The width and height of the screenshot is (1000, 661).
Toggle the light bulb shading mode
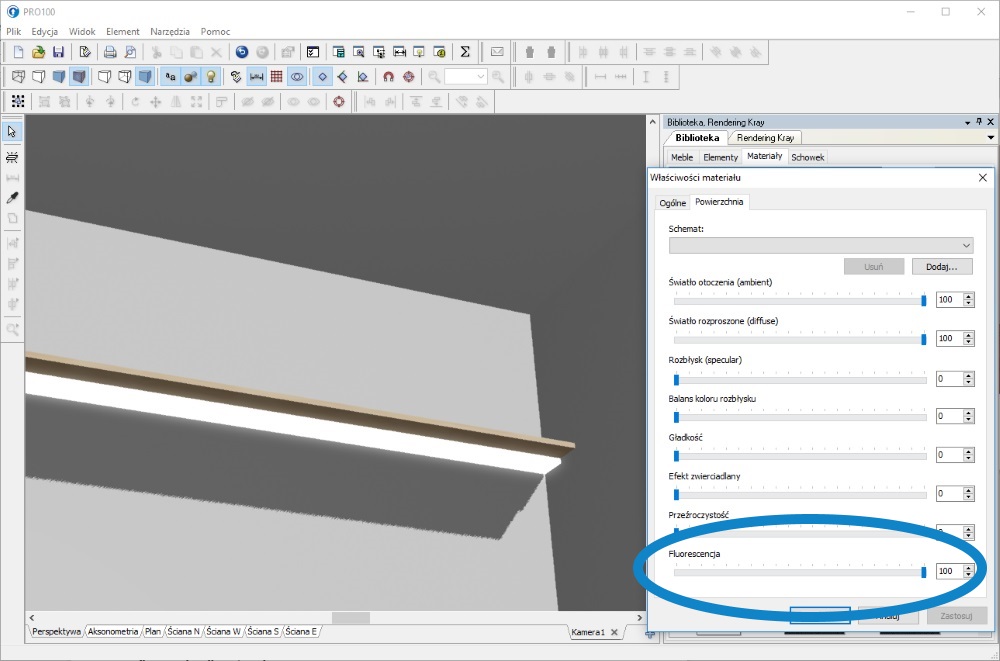pyautogui.click(x=211, y=77)
